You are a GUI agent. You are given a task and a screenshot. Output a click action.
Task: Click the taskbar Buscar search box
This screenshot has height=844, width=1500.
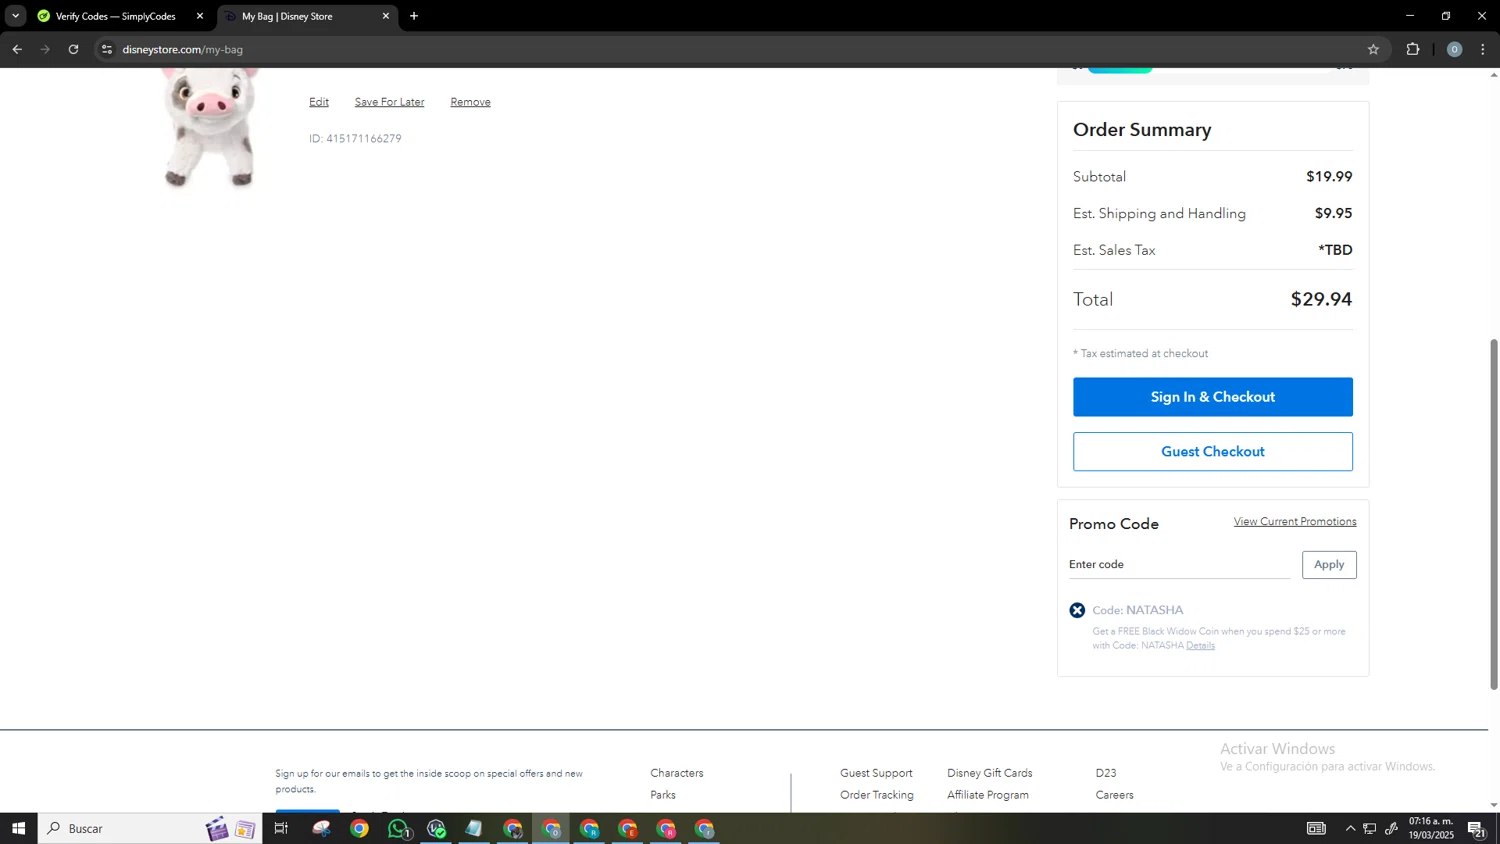point(150,828)
